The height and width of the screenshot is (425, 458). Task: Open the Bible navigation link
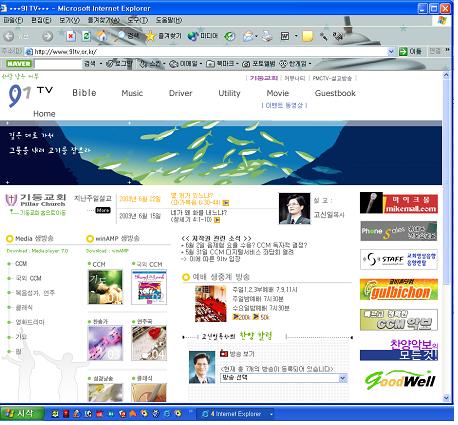coord(84,93)
